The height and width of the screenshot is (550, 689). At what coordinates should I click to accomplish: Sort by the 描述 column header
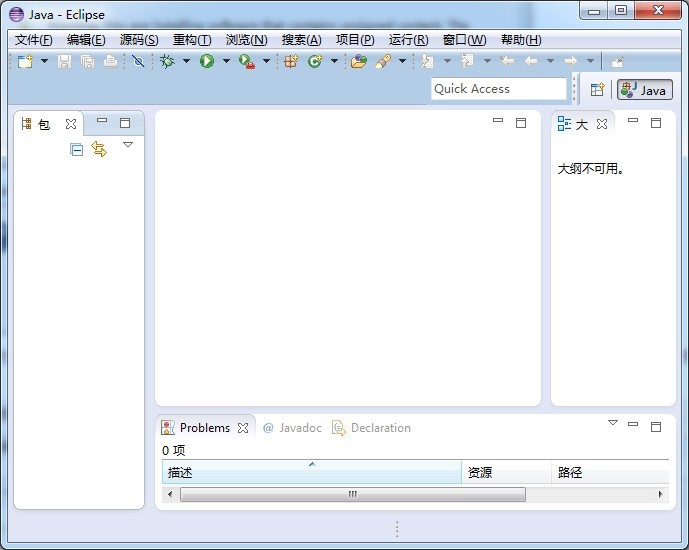[x=312, y=472]
